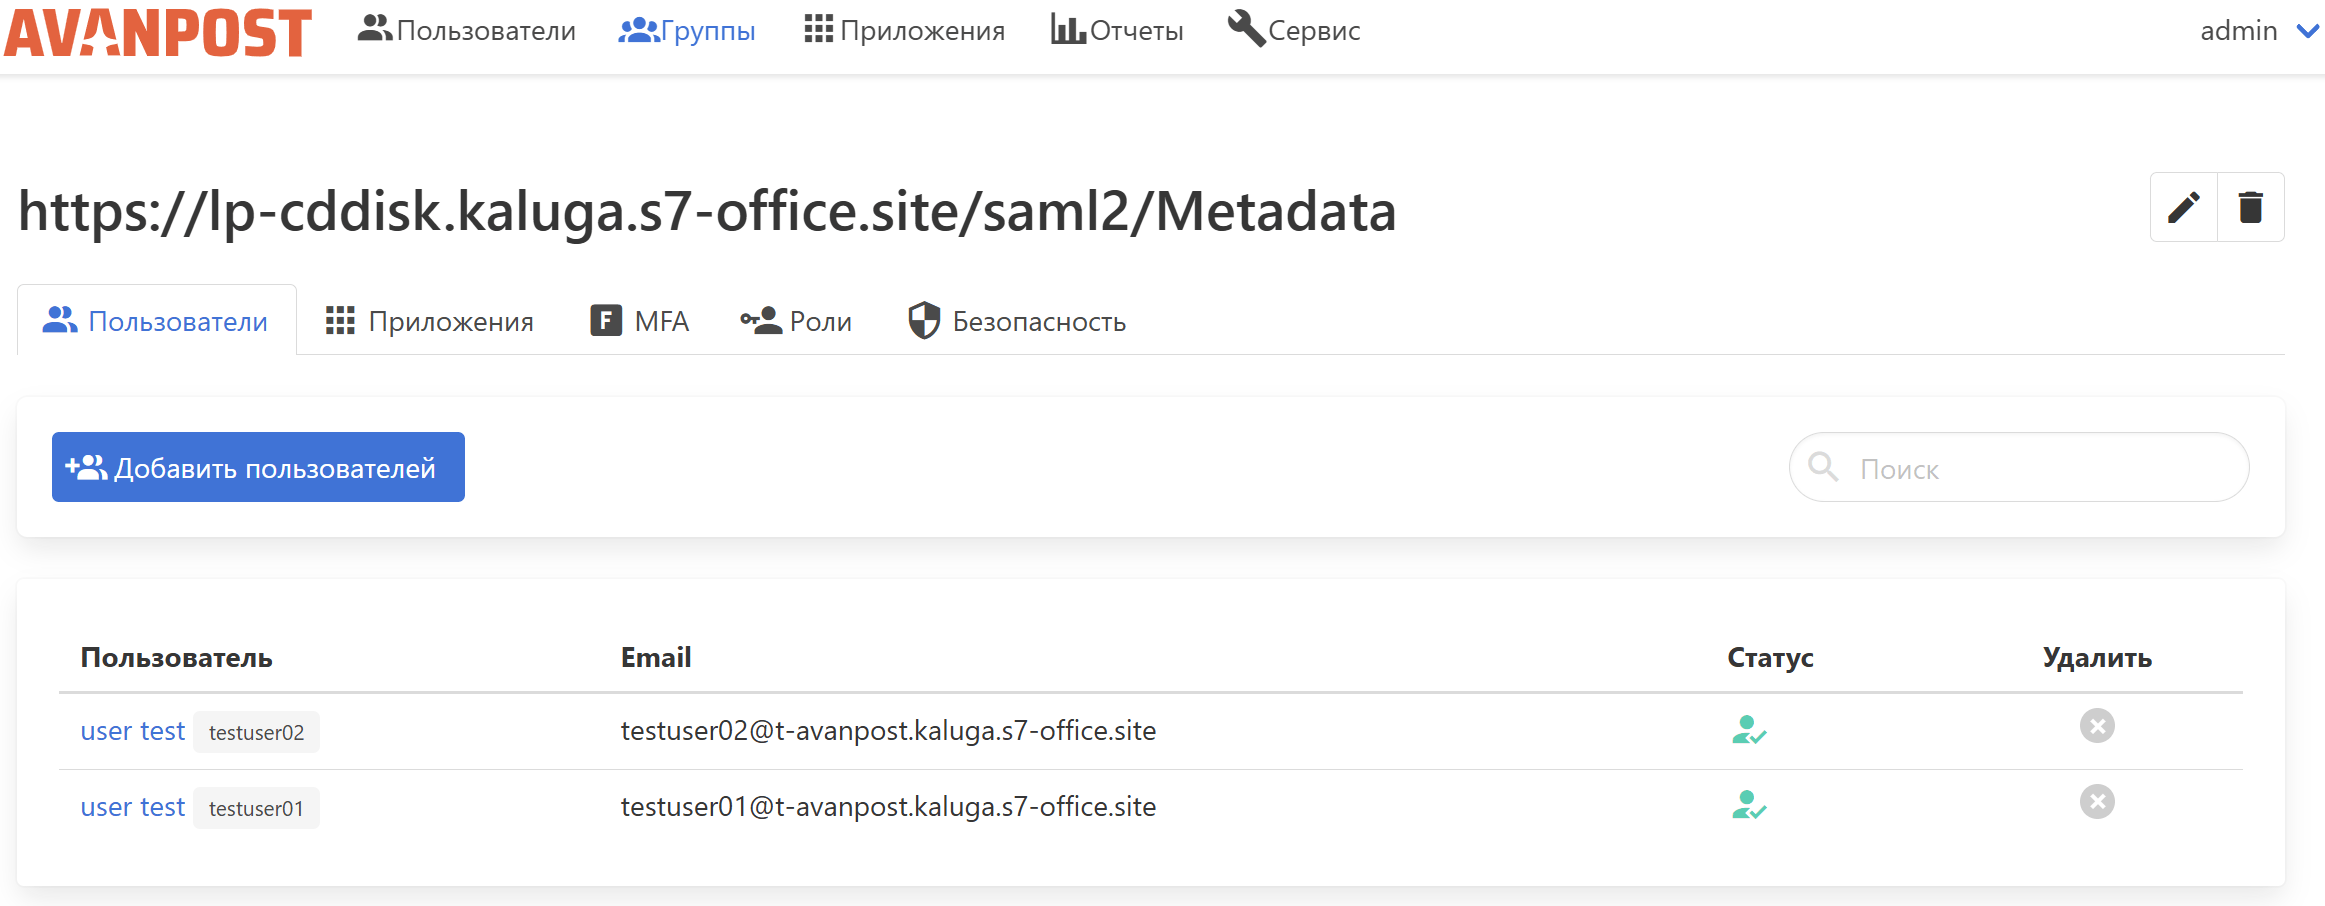Viewport: 2325px width, 906px height.
Task: Click the Удалить column header
Action: click(2097, 658)
